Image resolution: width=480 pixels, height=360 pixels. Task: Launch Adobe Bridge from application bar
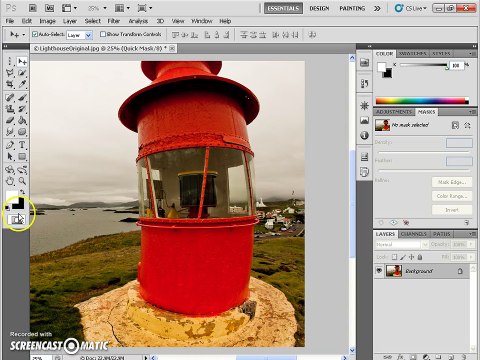tap(33, 8)
